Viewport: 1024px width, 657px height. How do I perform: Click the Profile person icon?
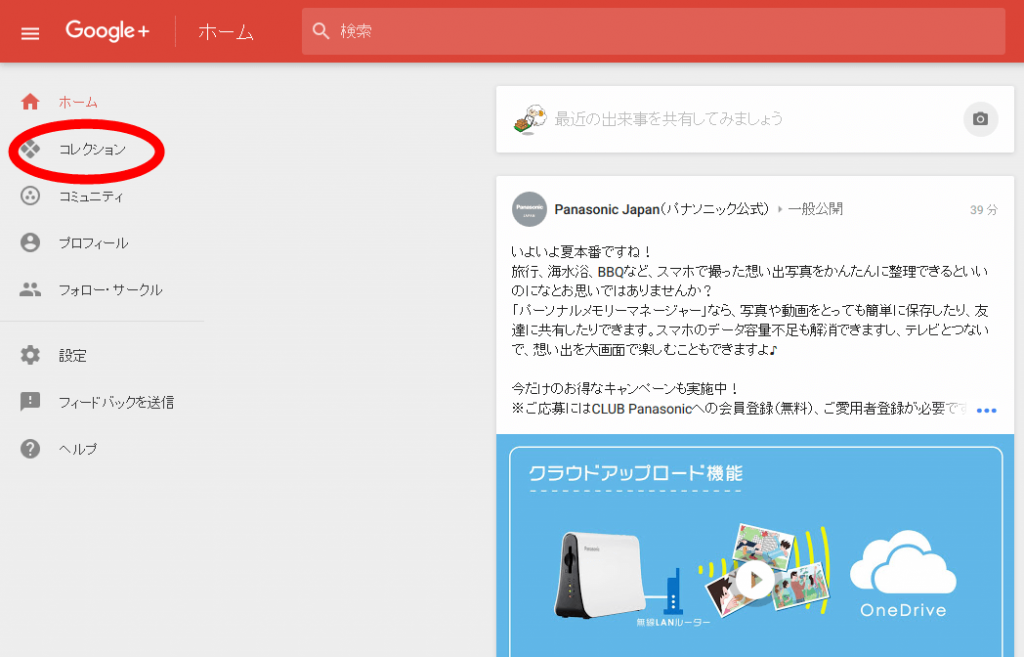pos(30,243)
